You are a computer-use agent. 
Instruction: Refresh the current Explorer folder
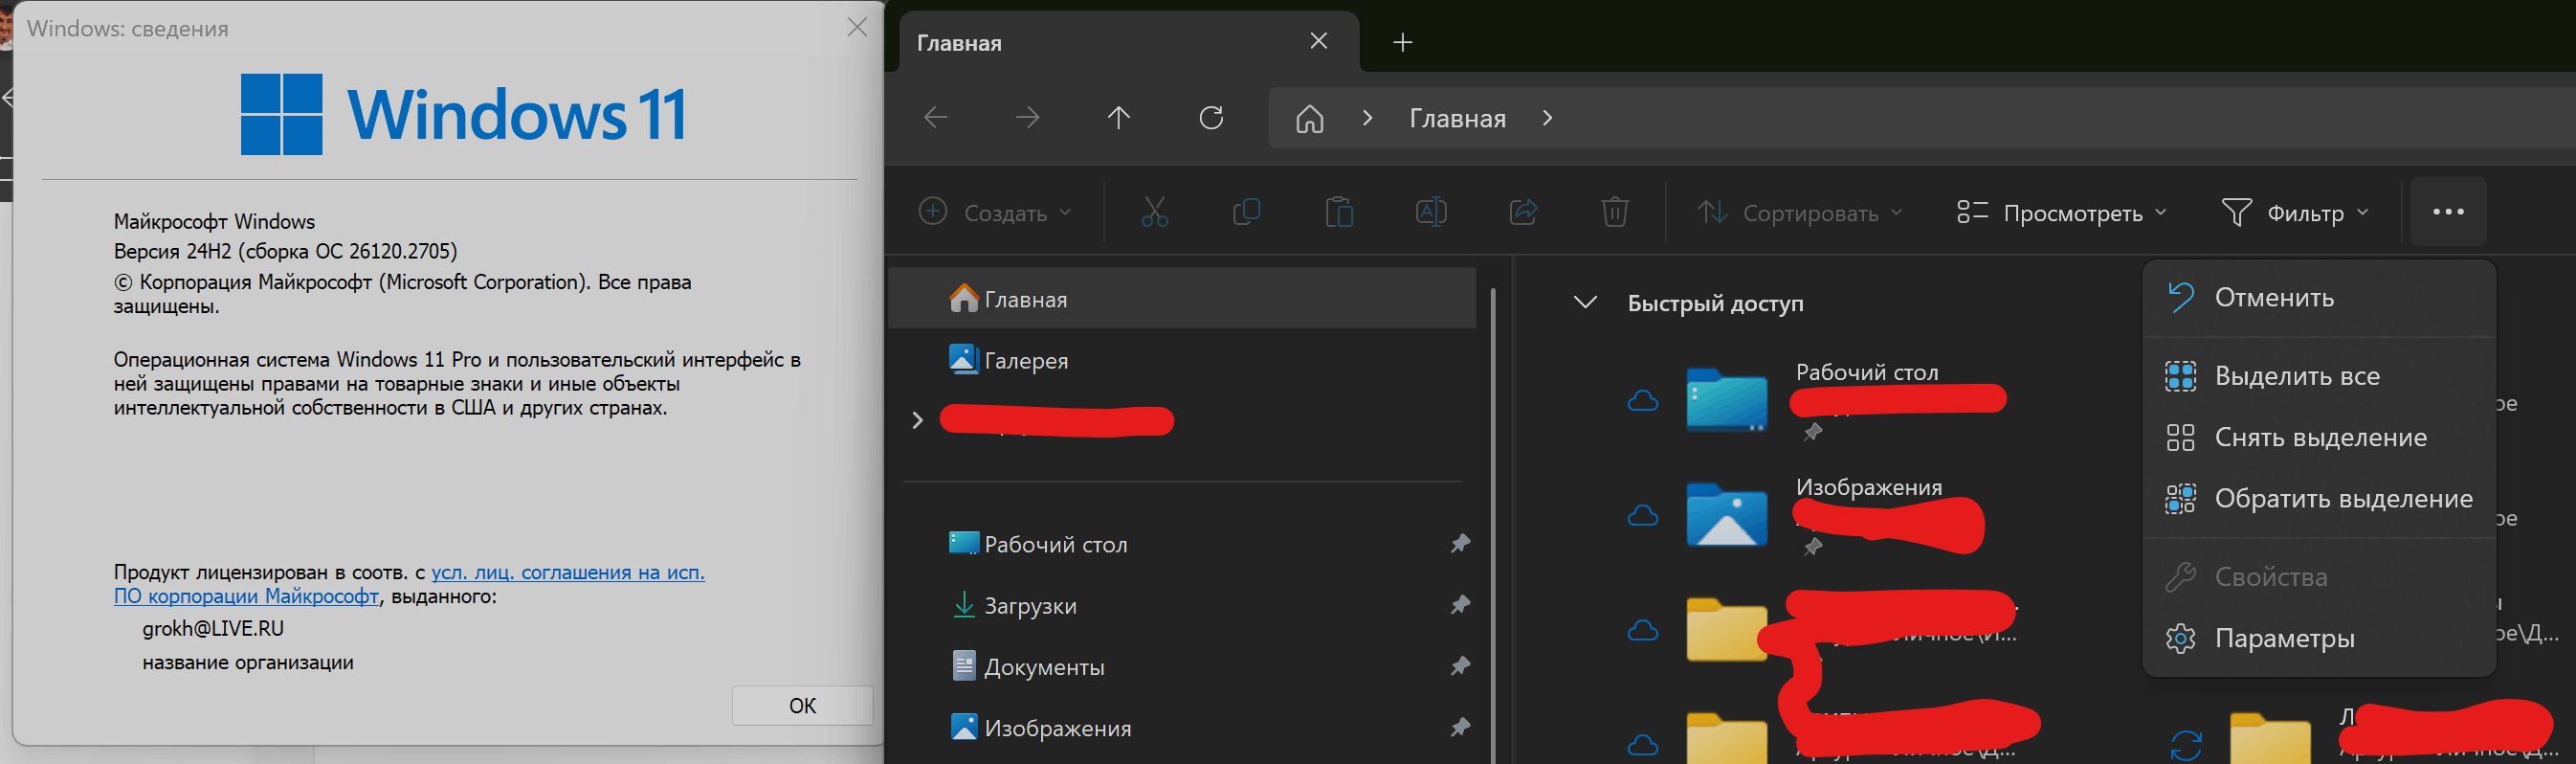coord(1211,118)
